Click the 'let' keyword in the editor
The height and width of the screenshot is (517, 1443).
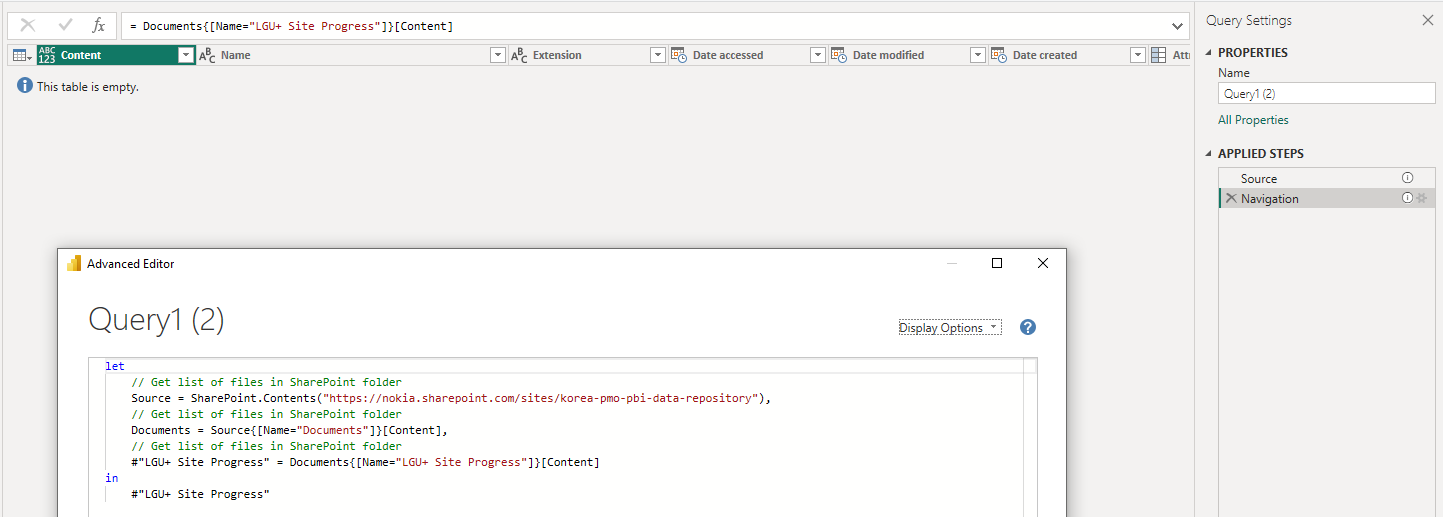tap(114, 366)
